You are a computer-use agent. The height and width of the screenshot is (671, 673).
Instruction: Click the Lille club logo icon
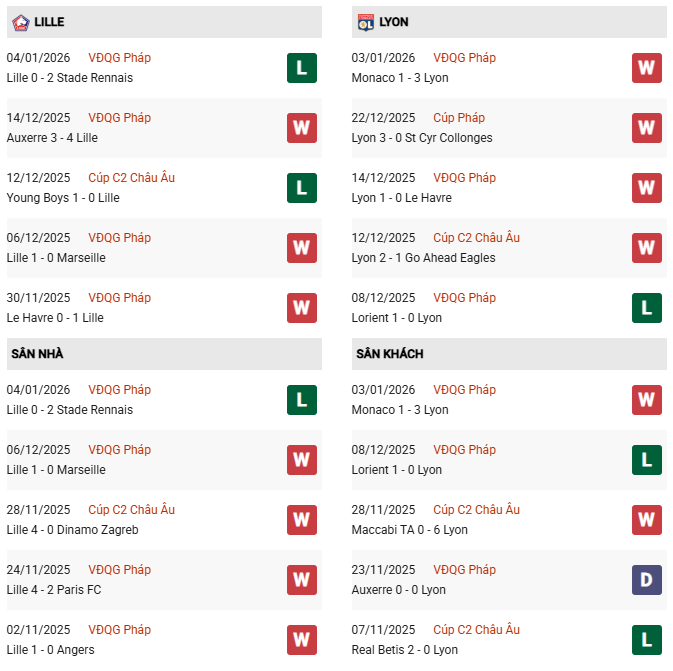coord(20,22)
